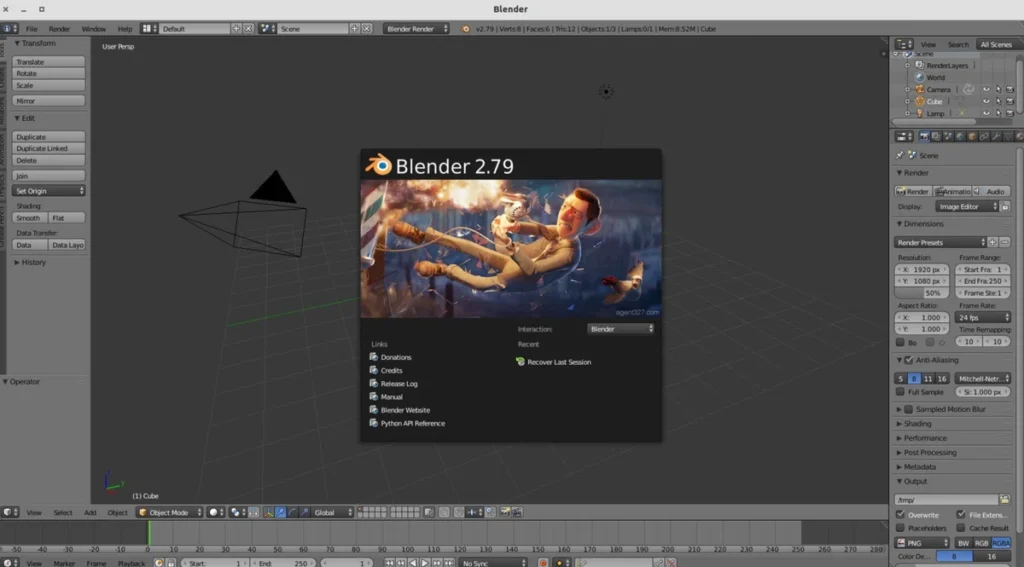The image size is (1024, 567).
Task: Open the Render Layers properties tab icon
Action: pyautogui.click(x=936, y=137)
